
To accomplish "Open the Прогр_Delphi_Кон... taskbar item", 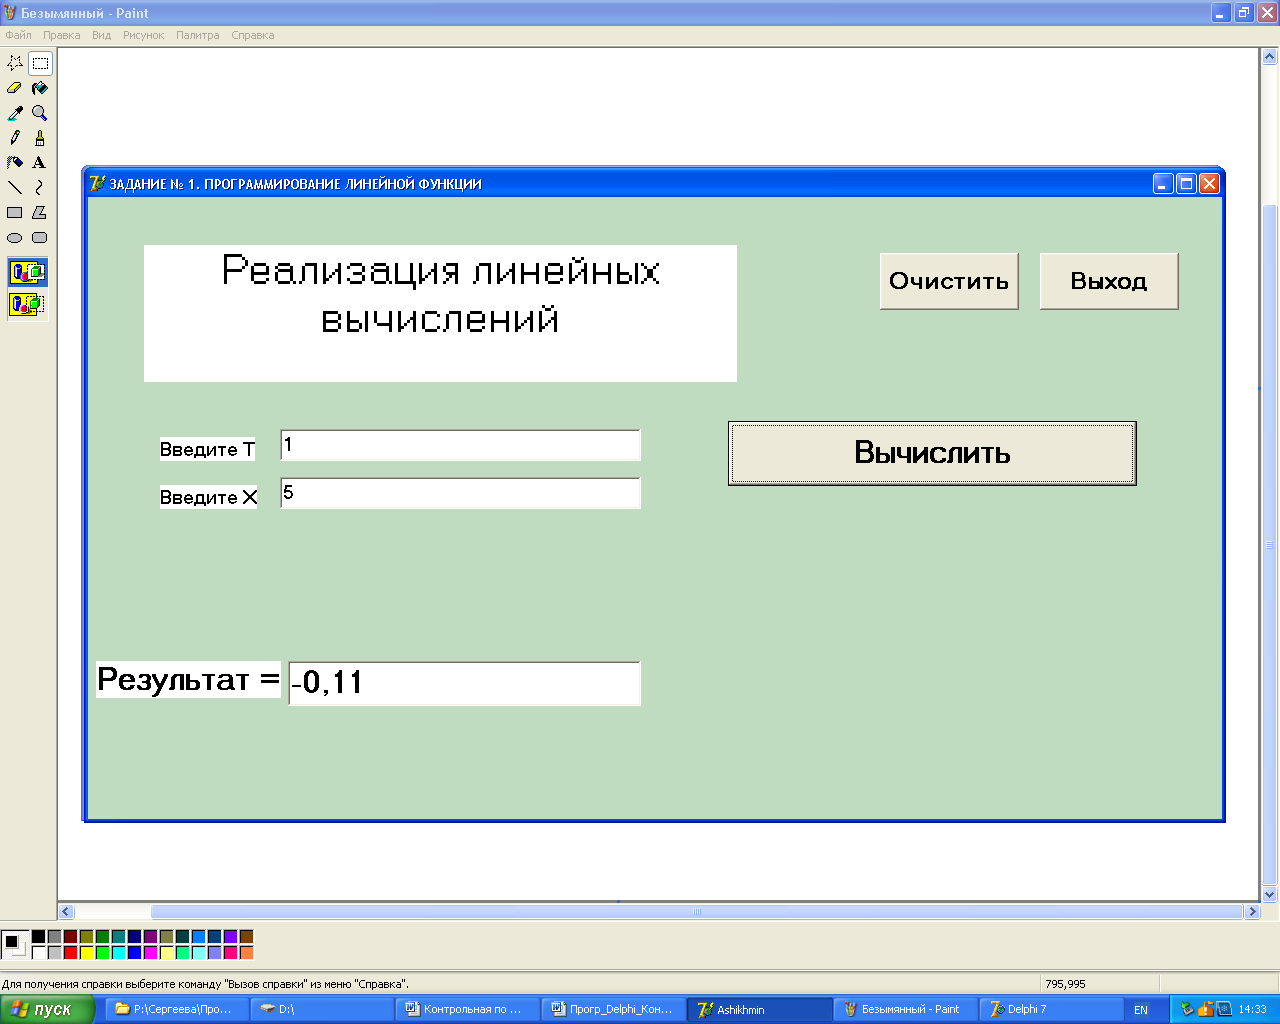I will tap(614, 1009).
